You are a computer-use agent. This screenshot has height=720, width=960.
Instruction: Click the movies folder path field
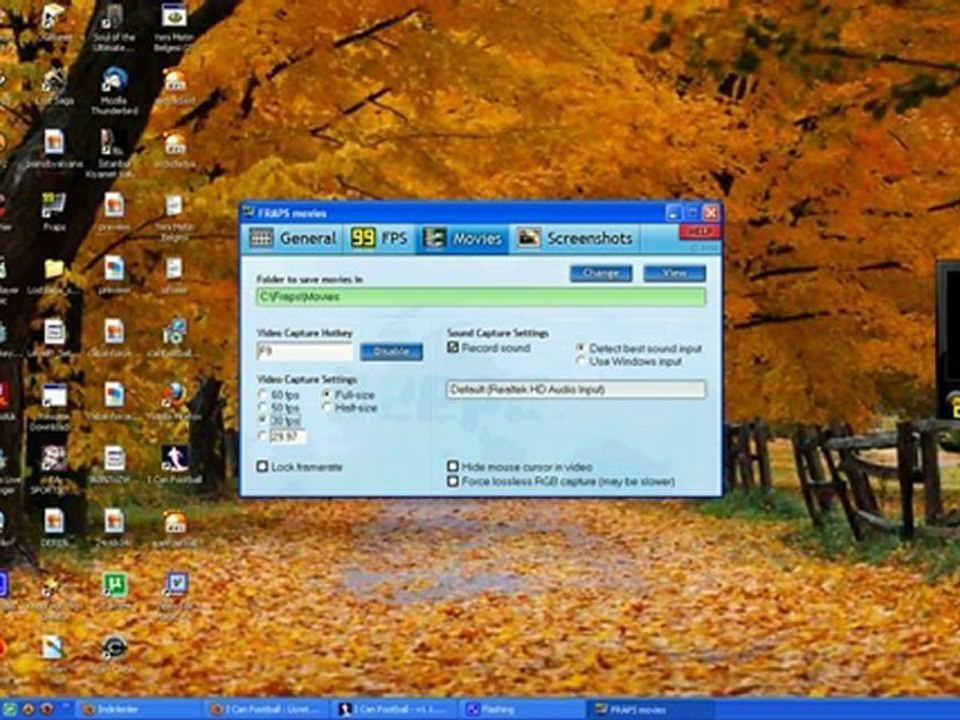tap(481, 297)
